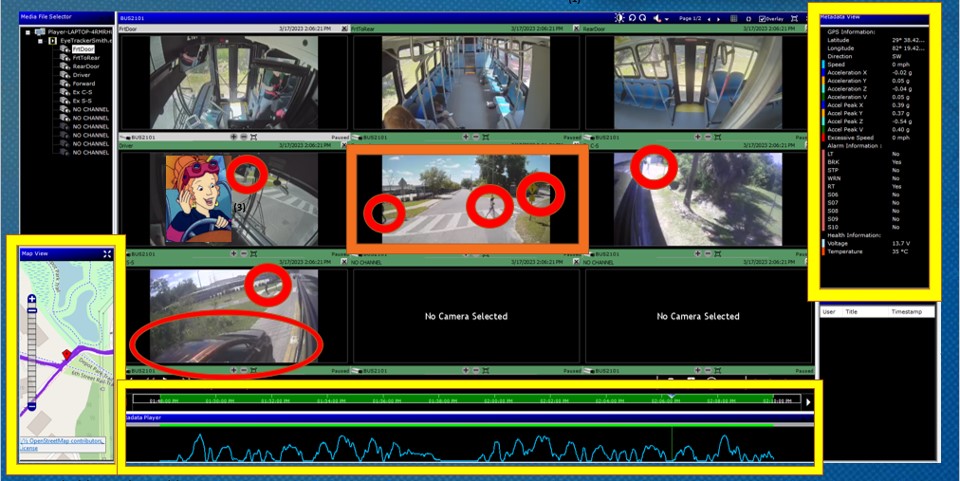The width and height of the screenshot is (960, 481).
Task: Select the Driver camera channel
Action: click(82, 75)
